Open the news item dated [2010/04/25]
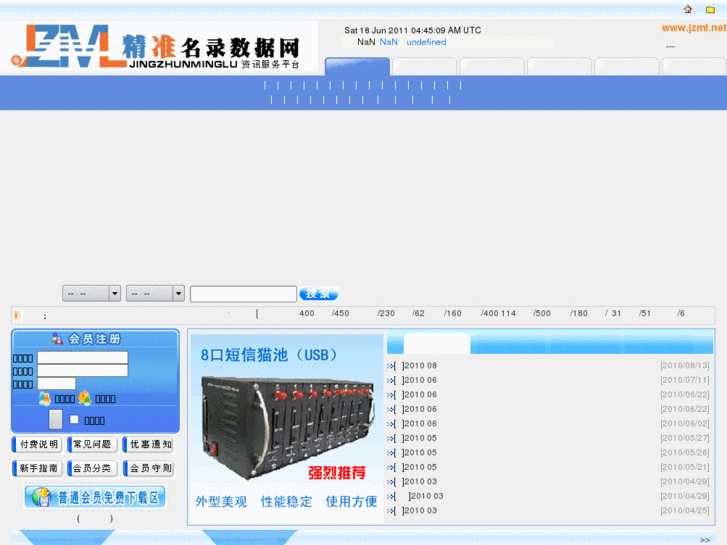The image size is (727, 545). pyautogui.click(x=548, y=511)
